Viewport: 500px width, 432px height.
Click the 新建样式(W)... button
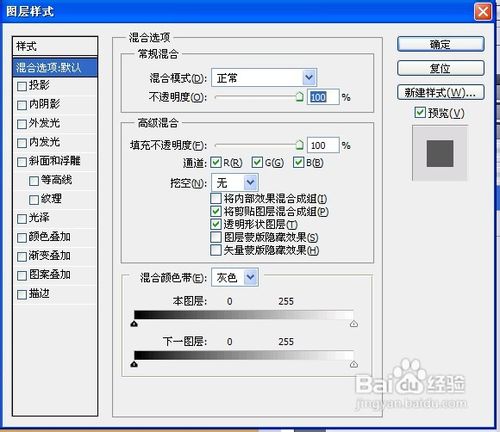pos(441,92)
